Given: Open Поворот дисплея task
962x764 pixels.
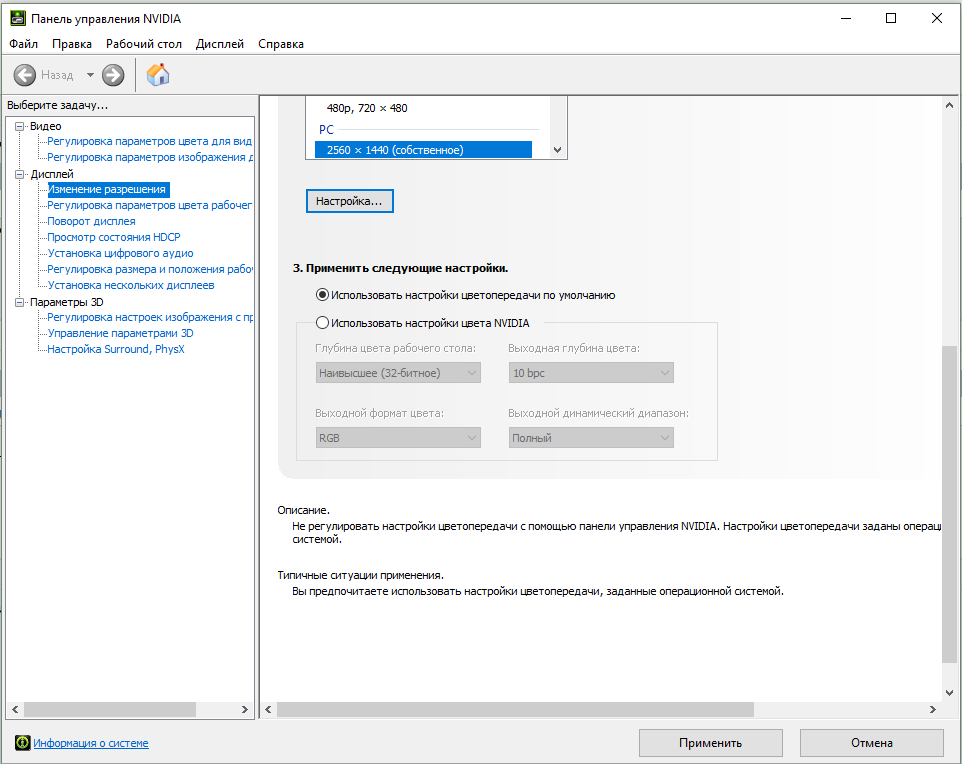Looking at the screenshot, I should pos(91,221).
